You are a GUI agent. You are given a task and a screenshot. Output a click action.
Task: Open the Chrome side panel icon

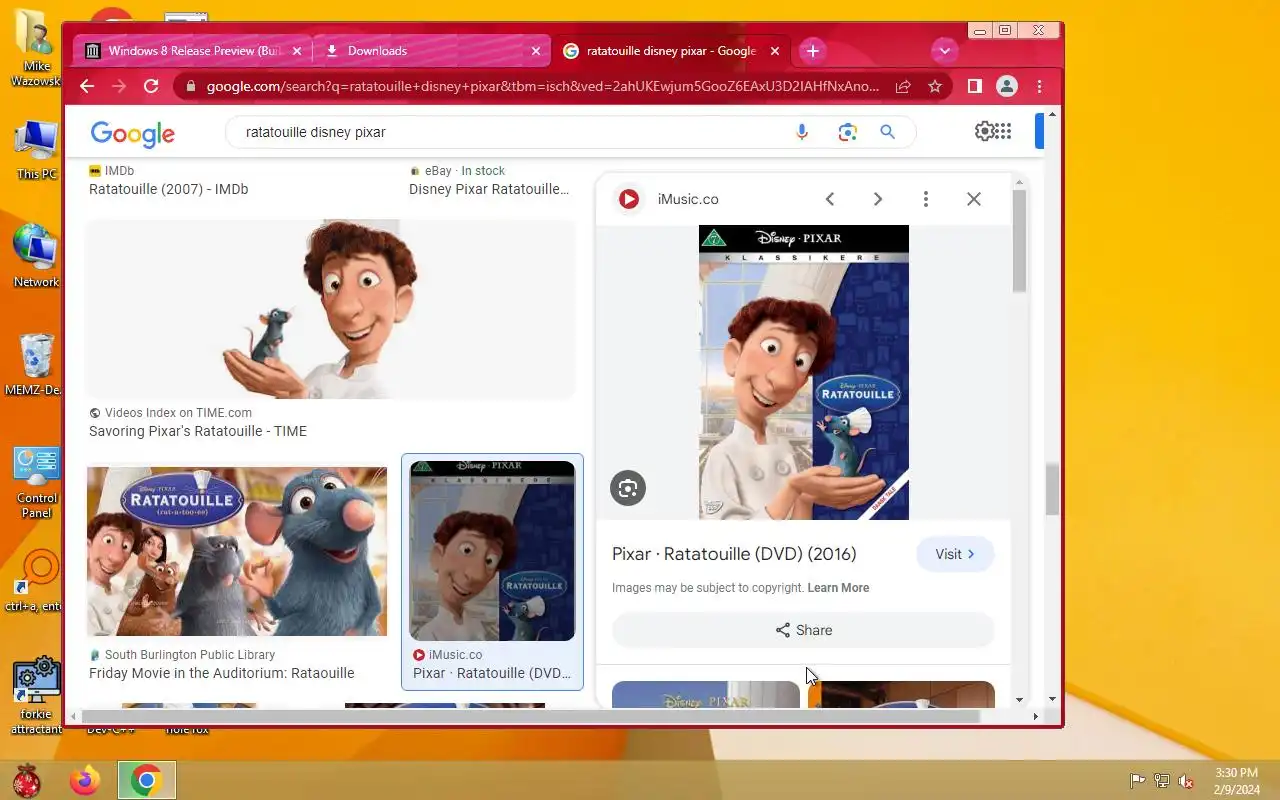point(974,87)
